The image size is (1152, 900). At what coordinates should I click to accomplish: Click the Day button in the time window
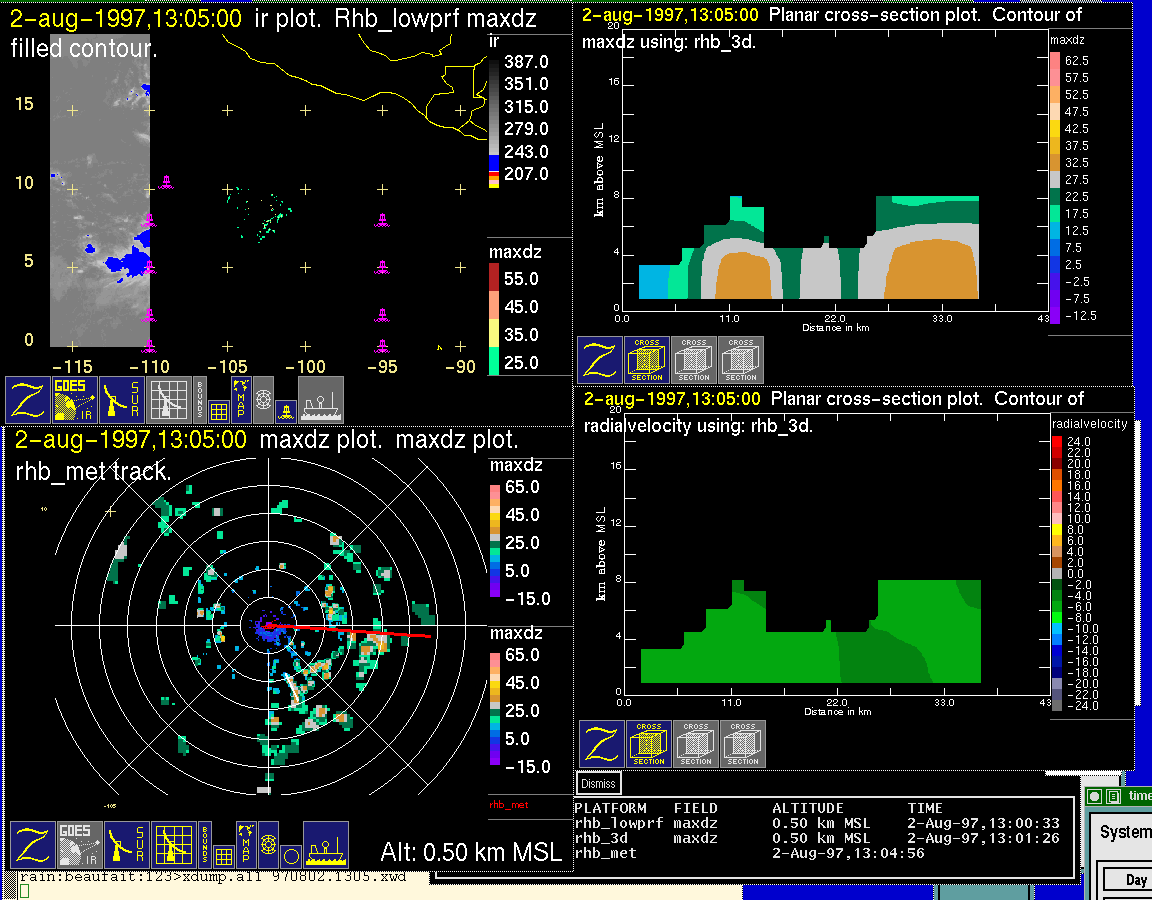pos(1136,880)
